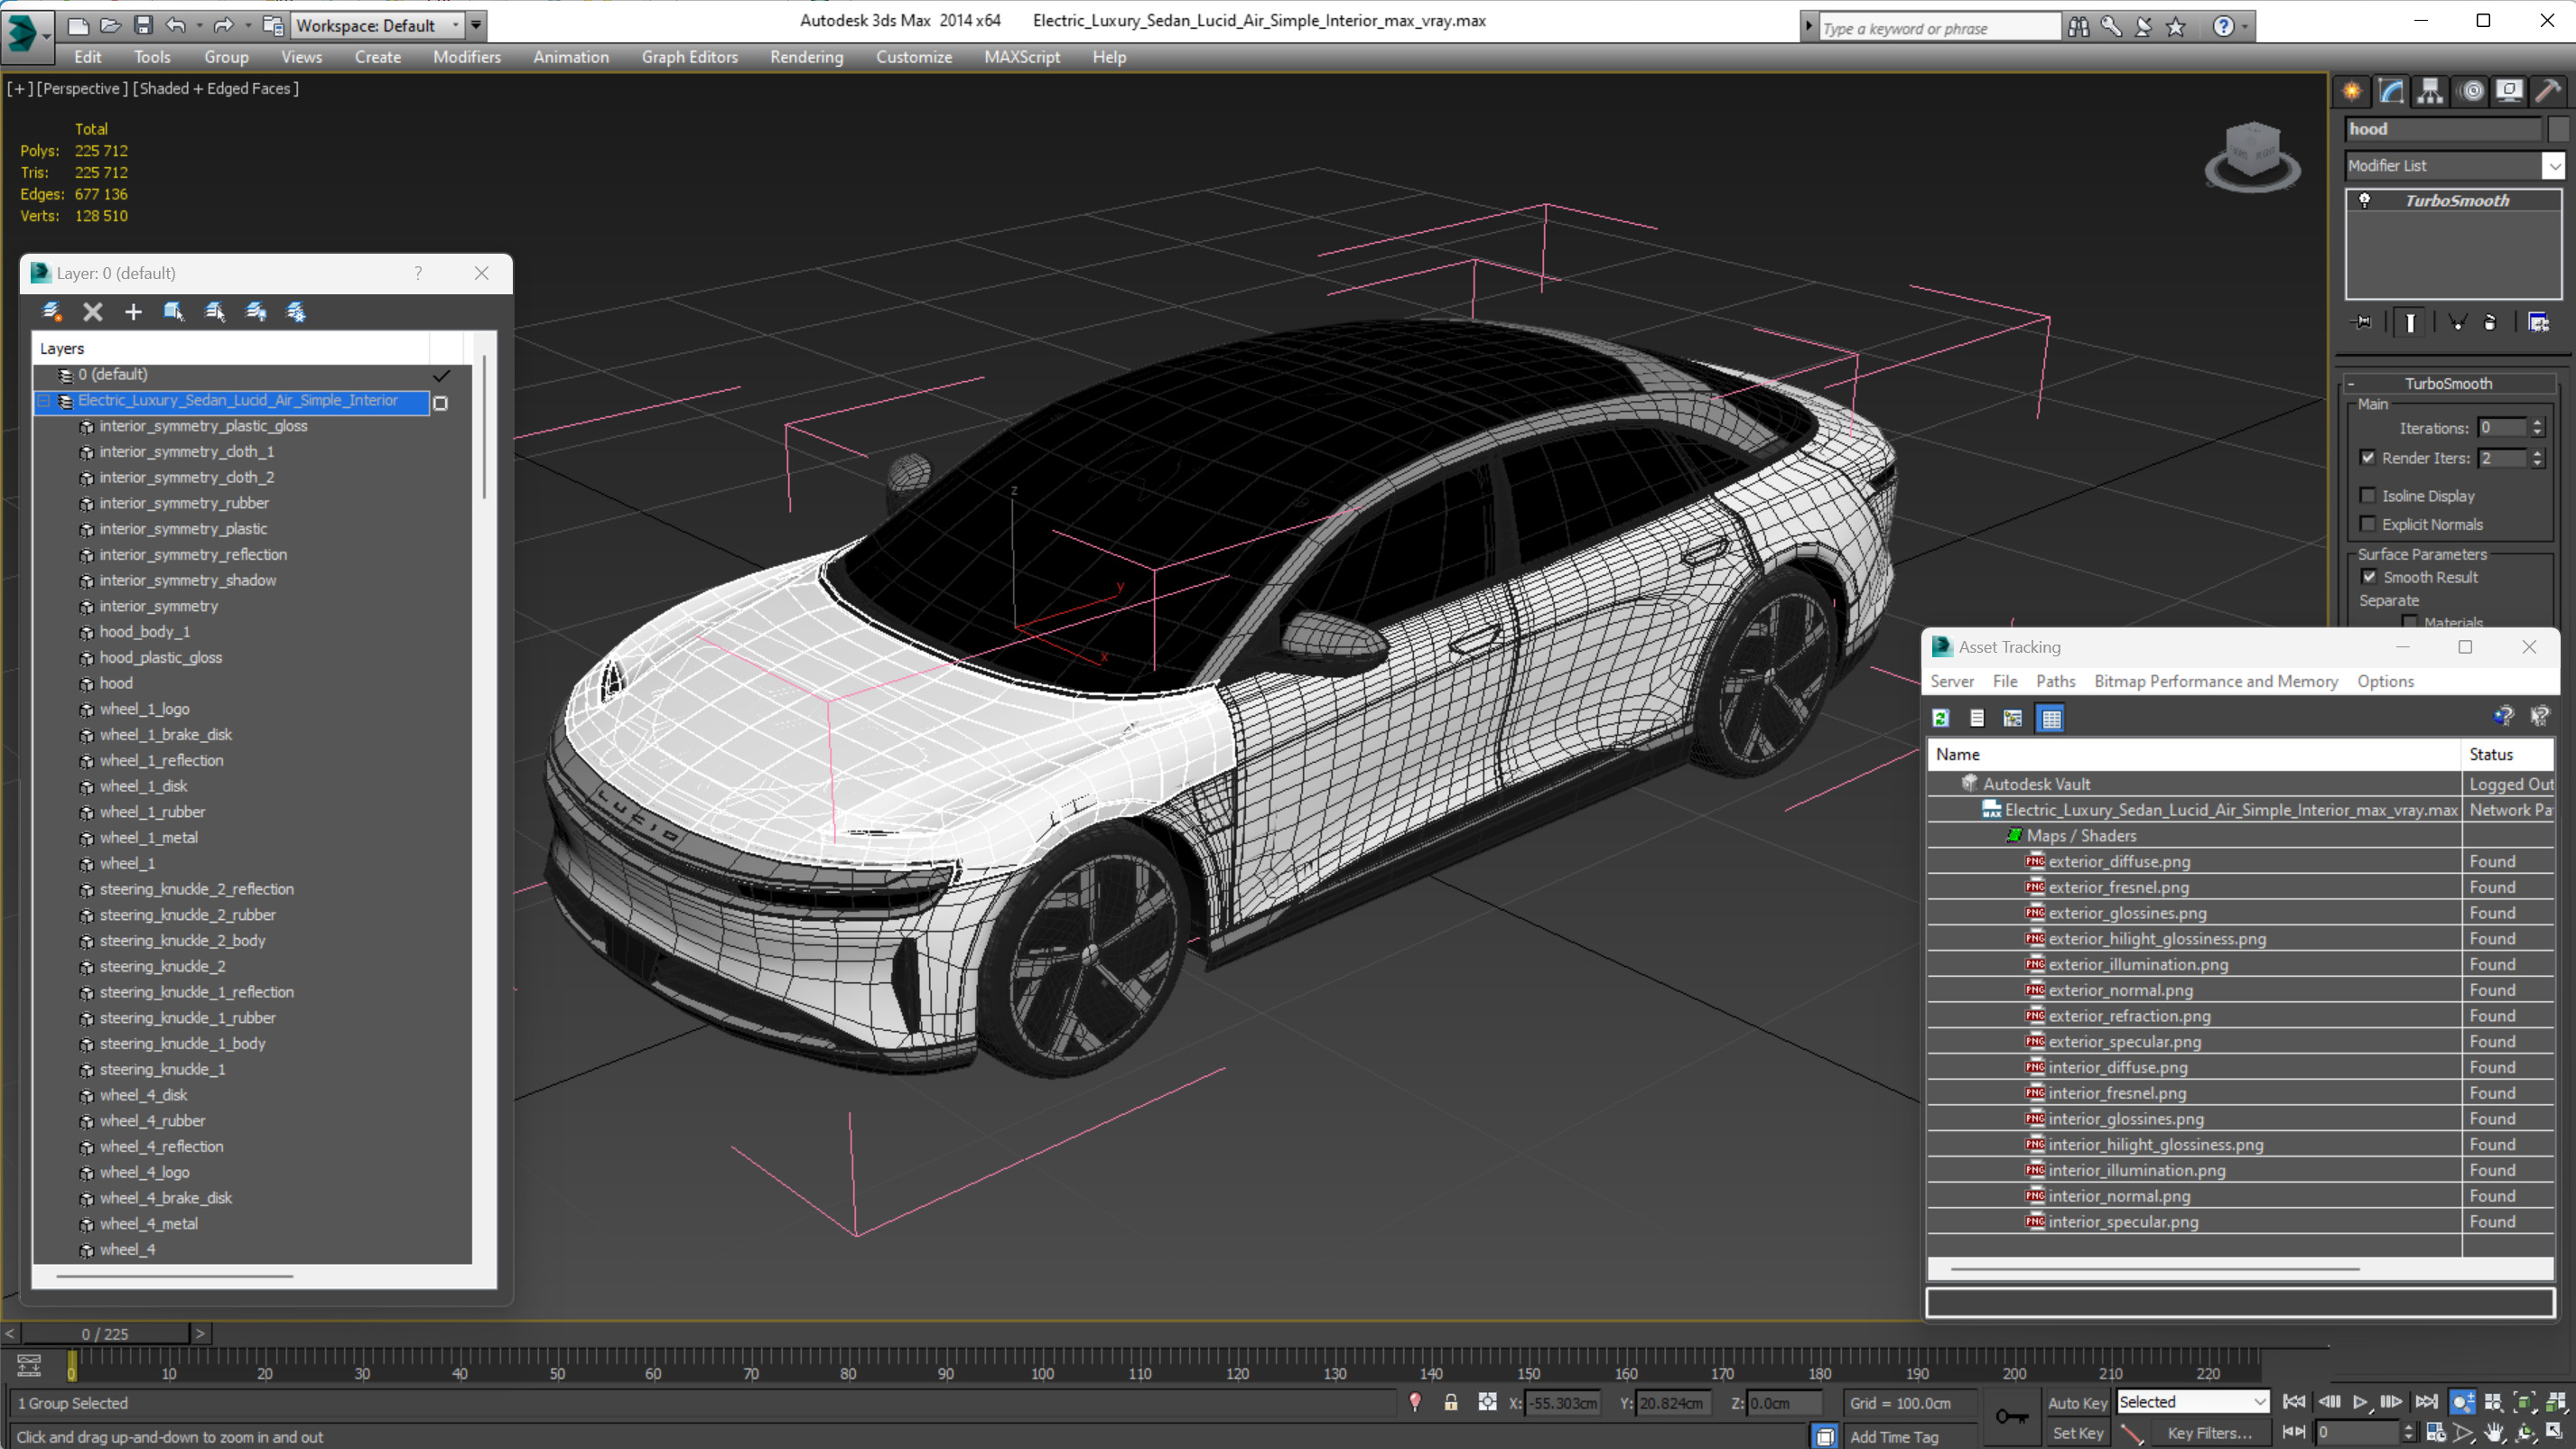Click Create New Layer icon in Layer dialog
This screenshot has height=1449, width=2576.
pyautogui.click(x=52, y=312)
